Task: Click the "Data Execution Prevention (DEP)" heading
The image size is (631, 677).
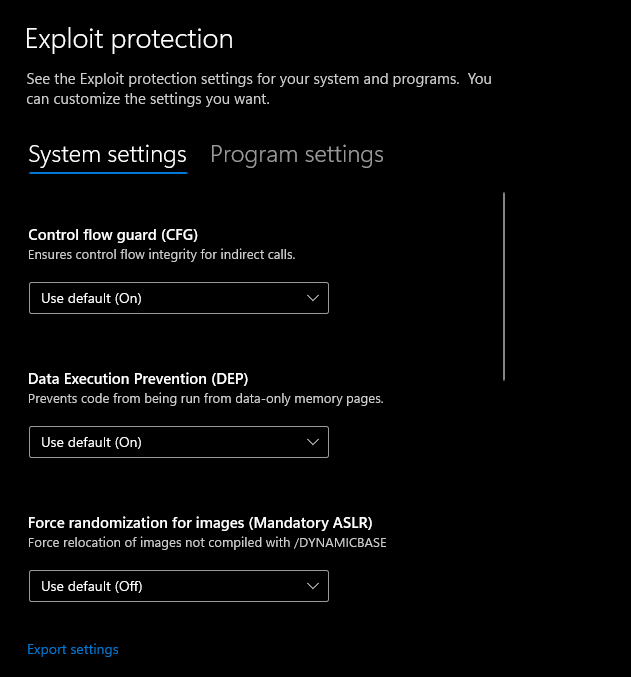Action: pos(138,380)
